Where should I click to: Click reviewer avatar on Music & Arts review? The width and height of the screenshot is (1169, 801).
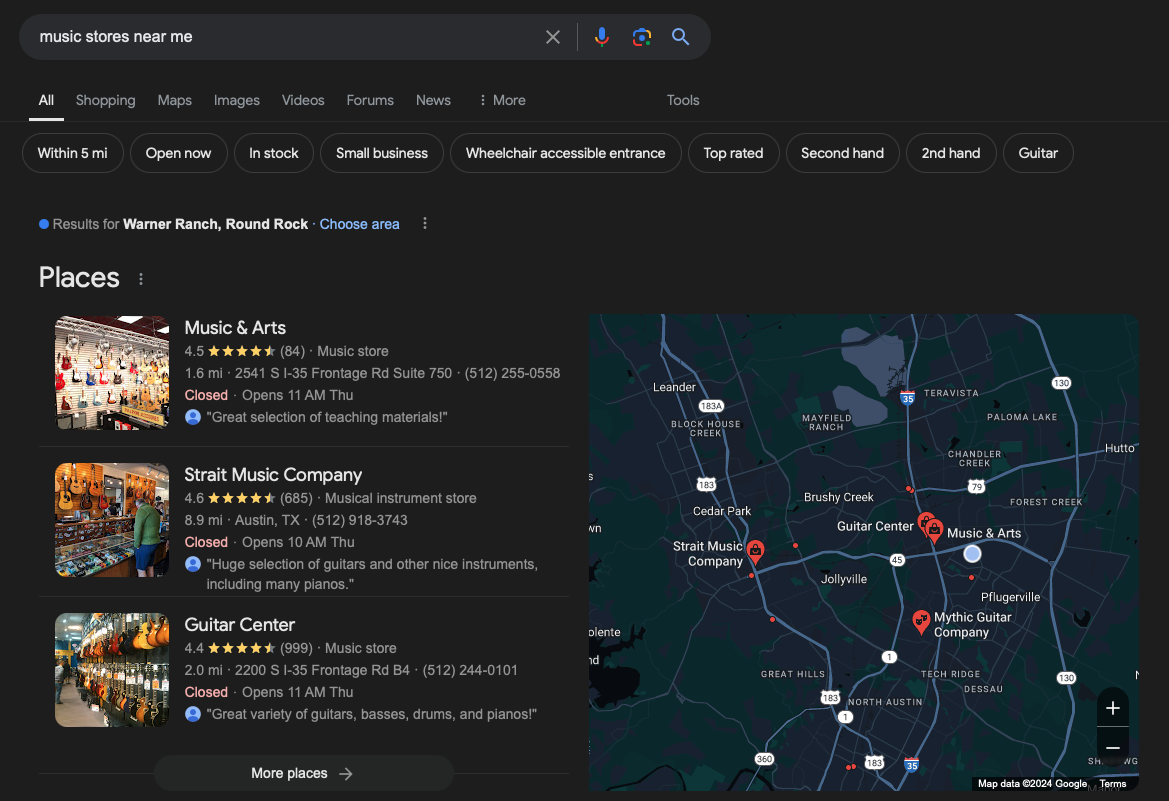coord(193,418)
